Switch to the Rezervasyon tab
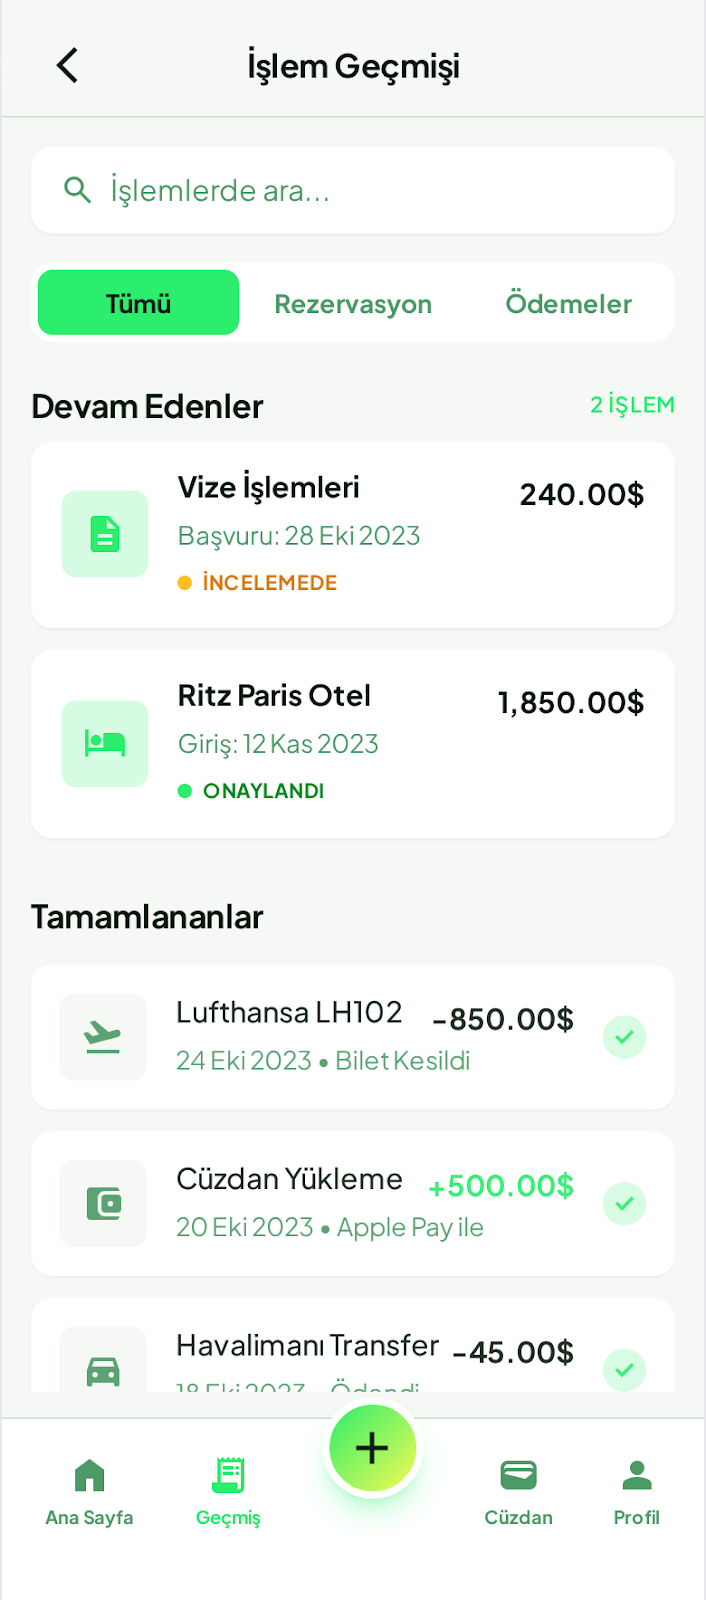The image size is (706, 1600). pos(353,304)
